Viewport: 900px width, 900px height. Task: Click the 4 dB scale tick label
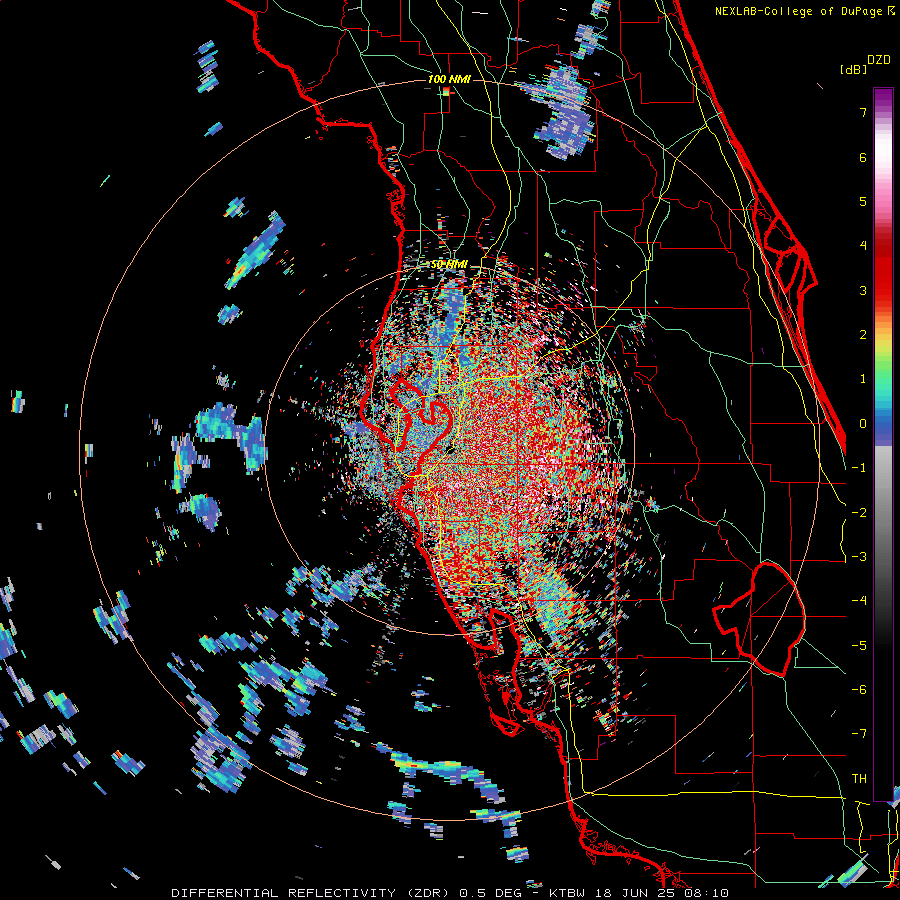[863, 246]
